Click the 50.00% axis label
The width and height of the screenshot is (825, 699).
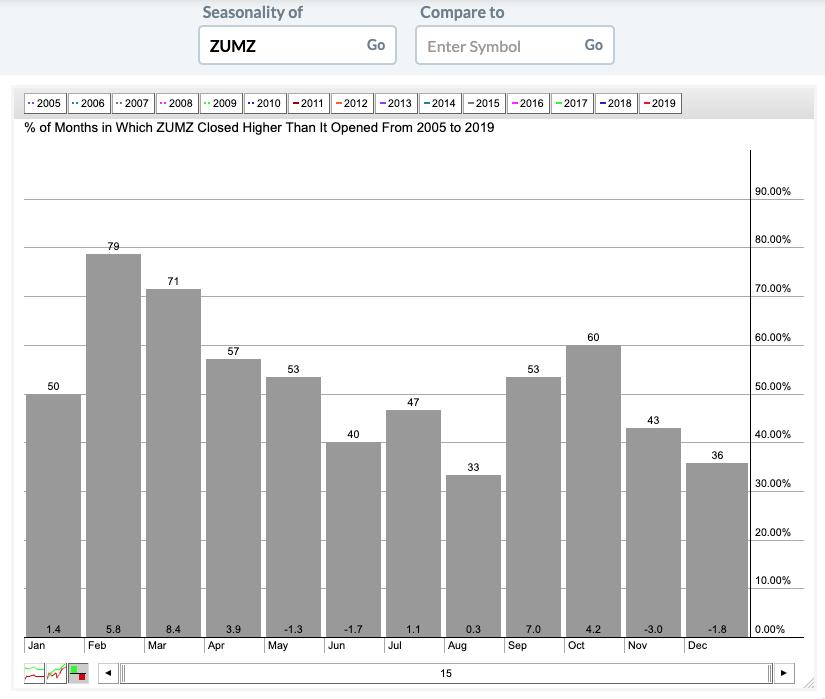coord(772,387)
